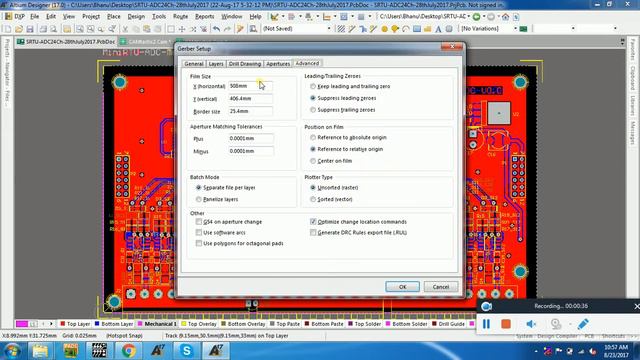640x360 pixels.
Task: Open the Route menu
Action: click(180, 17)
